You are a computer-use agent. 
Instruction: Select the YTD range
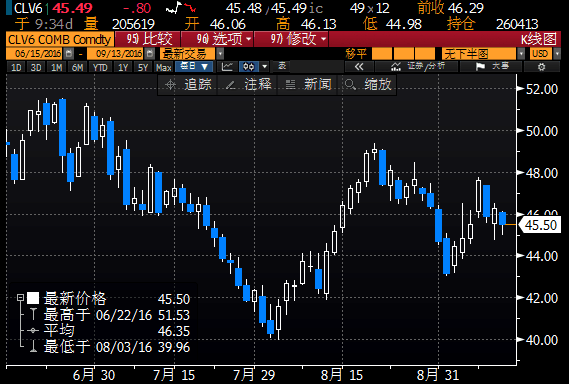(x=100, y=67)
